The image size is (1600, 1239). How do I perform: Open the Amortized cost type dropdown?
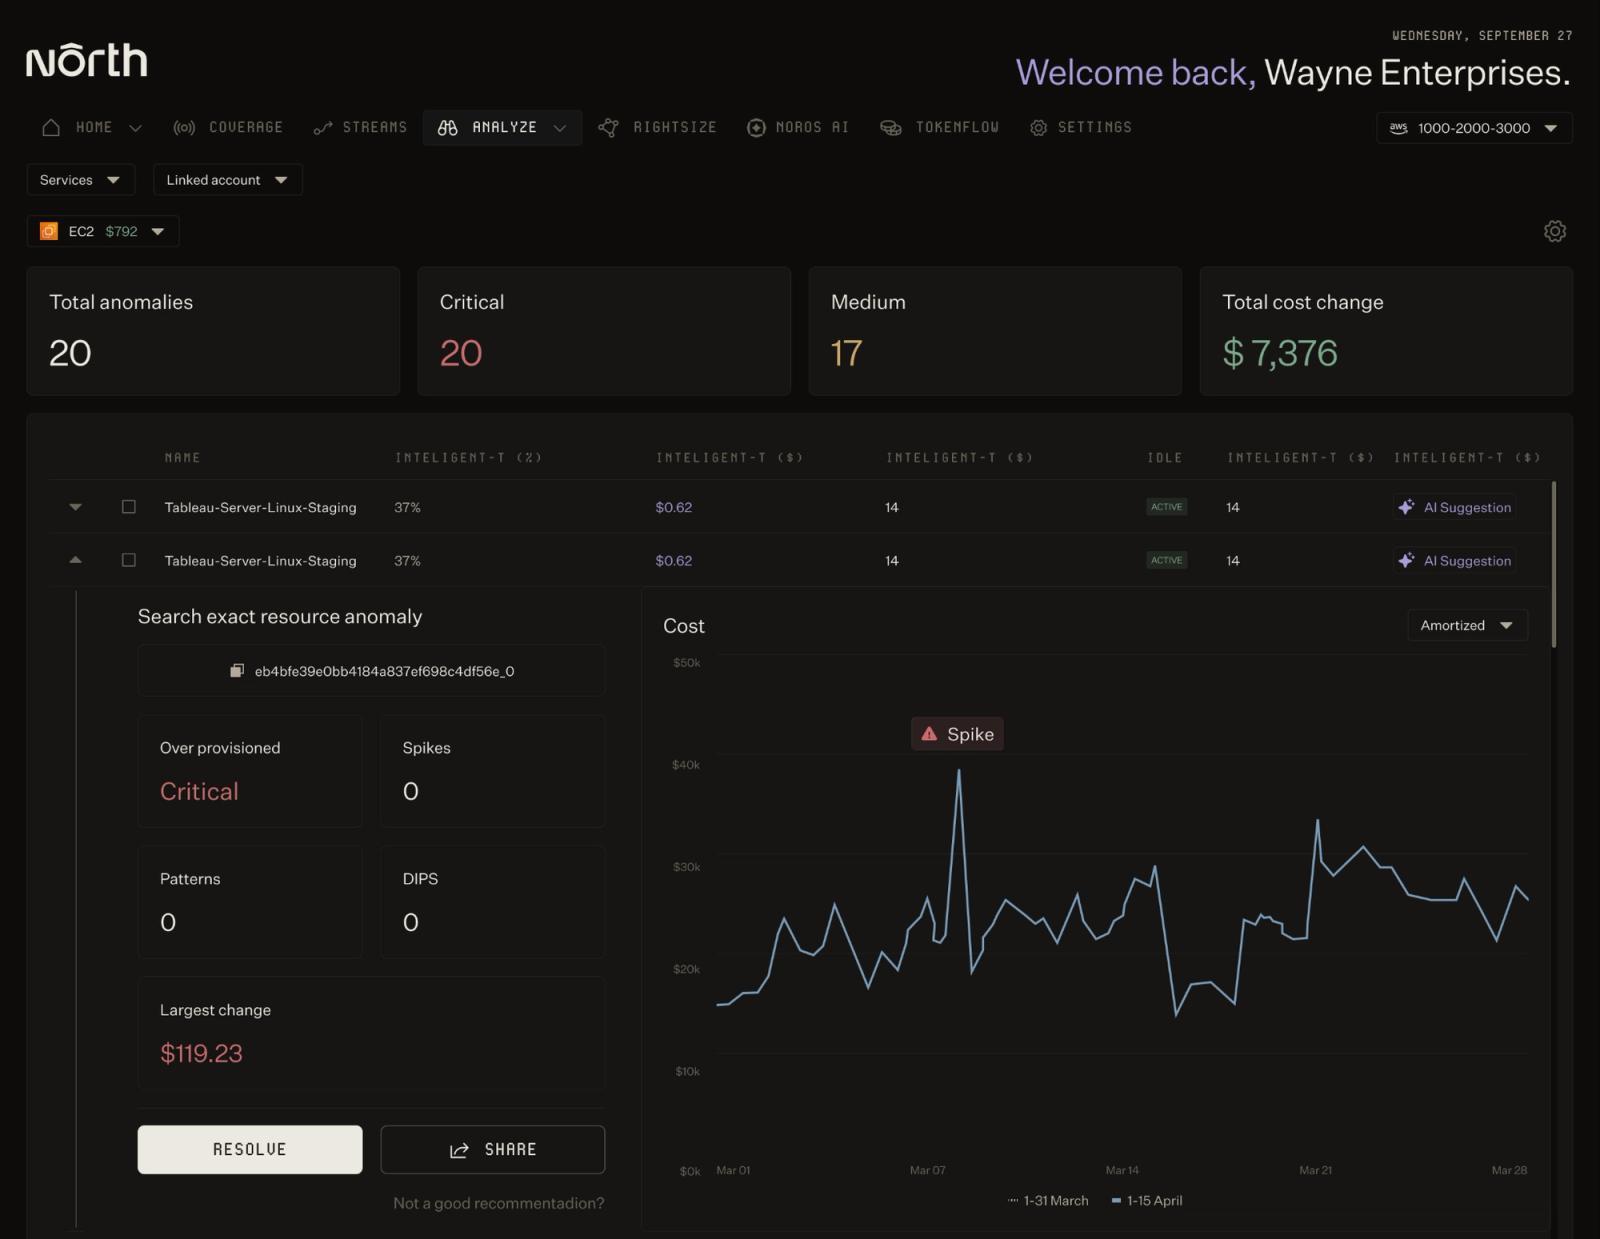[x=1467, y=625]
